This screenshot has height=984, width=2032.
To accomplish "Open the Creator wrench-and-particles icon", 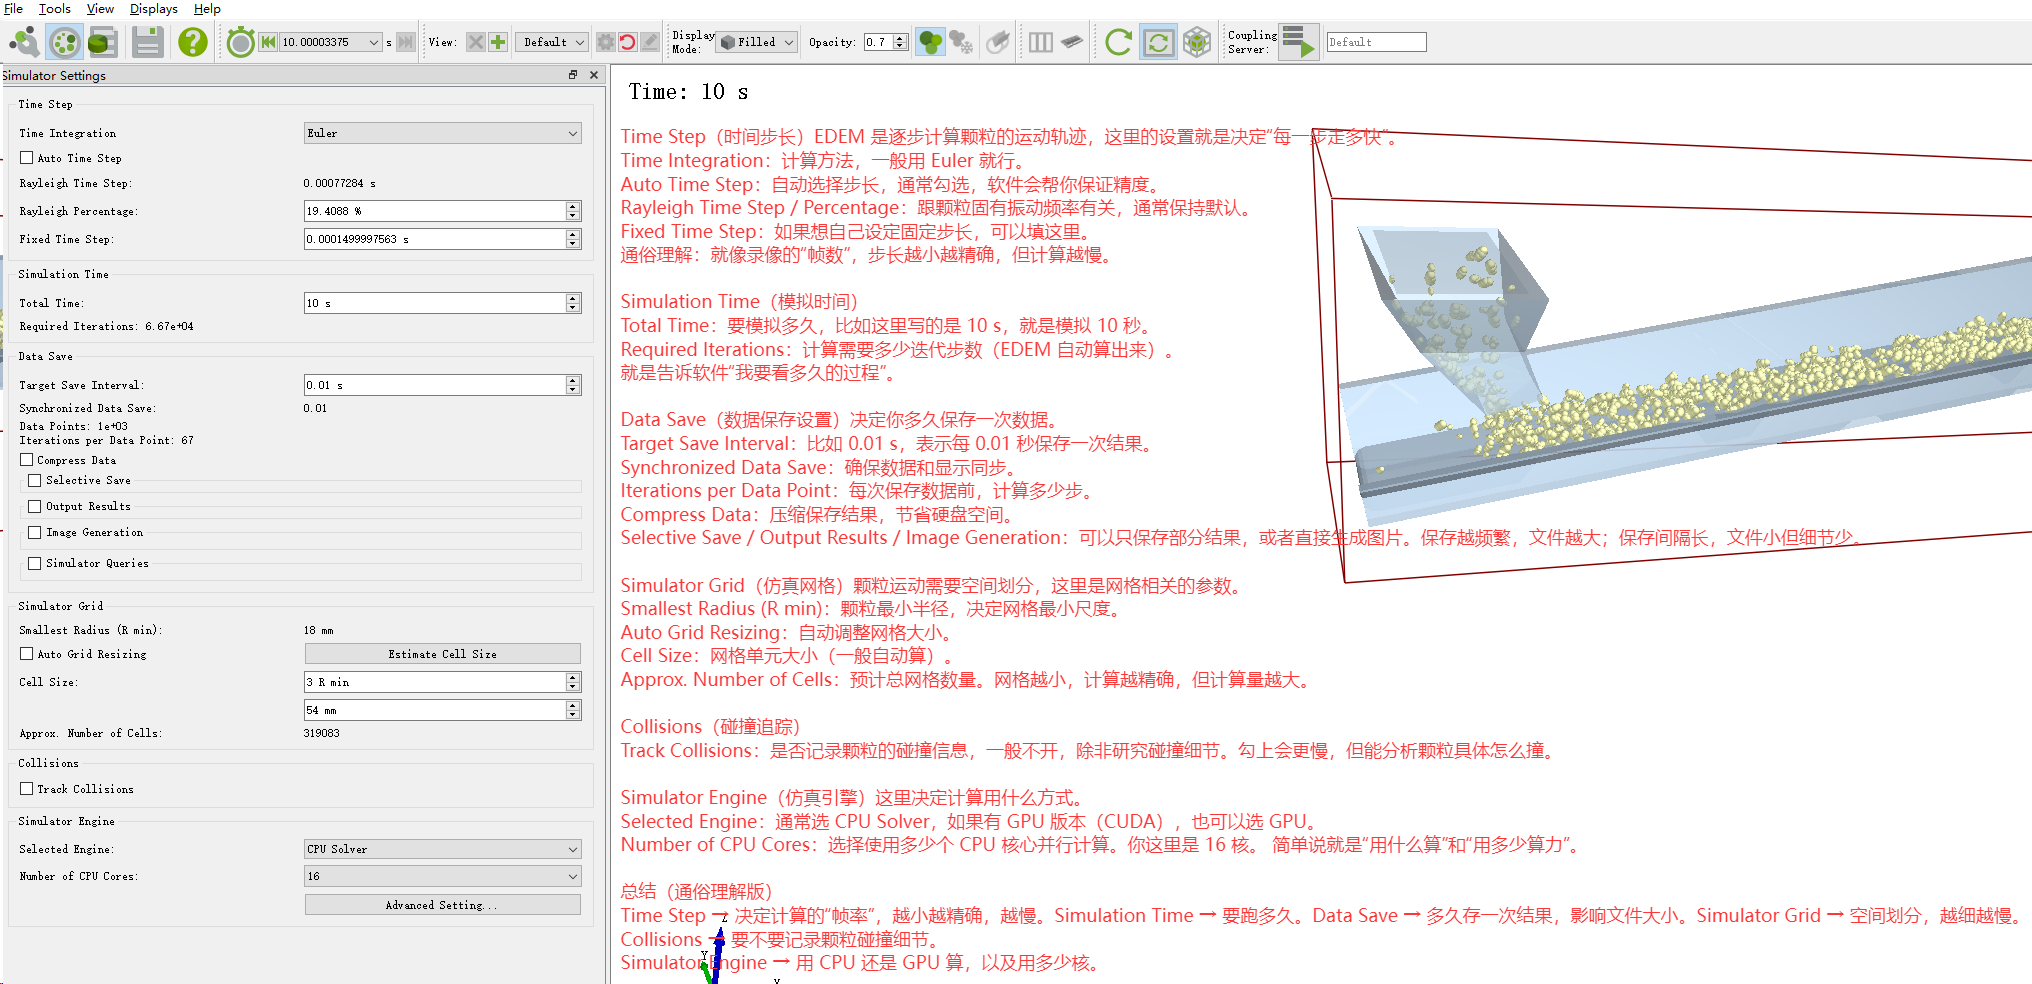I will (x=24, y=42).
